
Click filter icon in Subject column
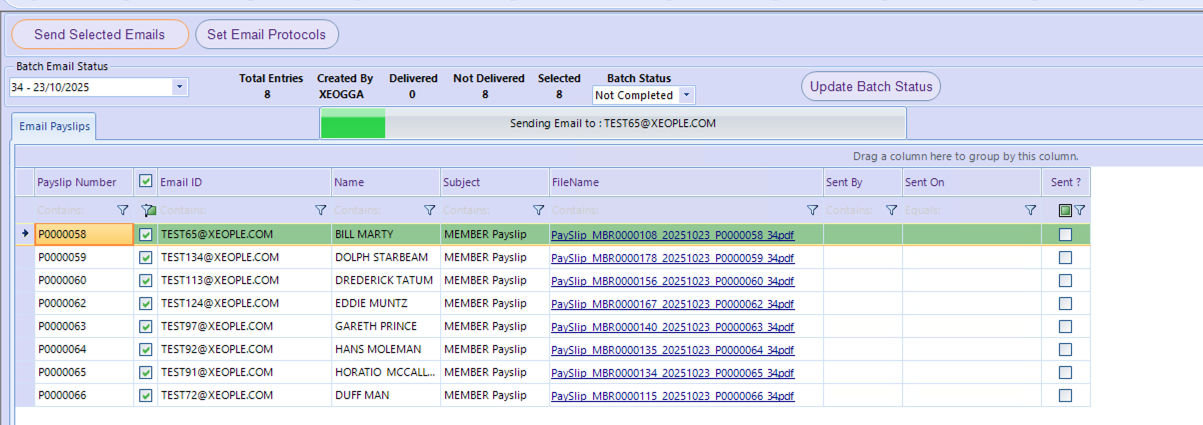539,211
